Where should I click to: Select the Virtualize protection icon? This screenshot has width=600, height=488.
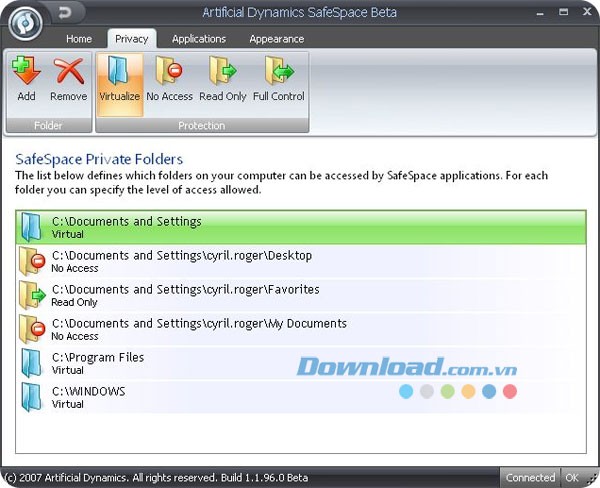click(119, 74)
